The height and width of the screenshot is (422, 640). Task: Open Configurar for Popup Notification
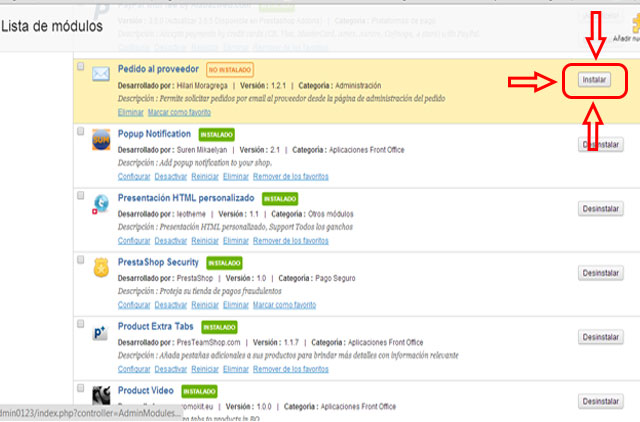coord(134,176)
